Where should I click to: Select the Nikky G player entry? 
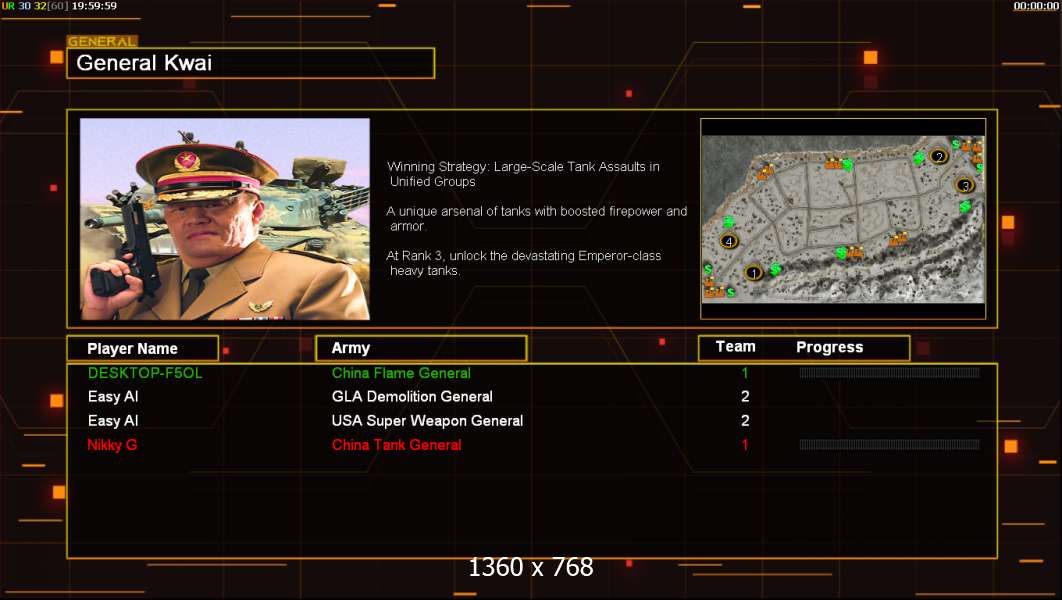(x=112, y=445)
